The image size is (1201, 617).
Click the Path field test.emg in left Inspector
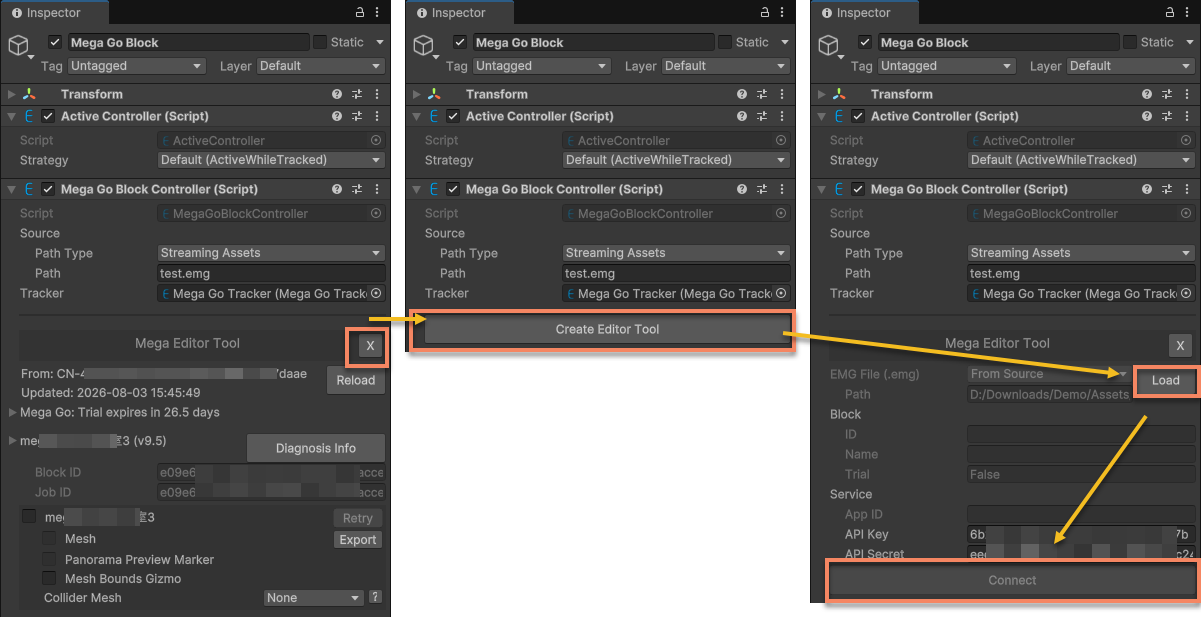(271, 273)
